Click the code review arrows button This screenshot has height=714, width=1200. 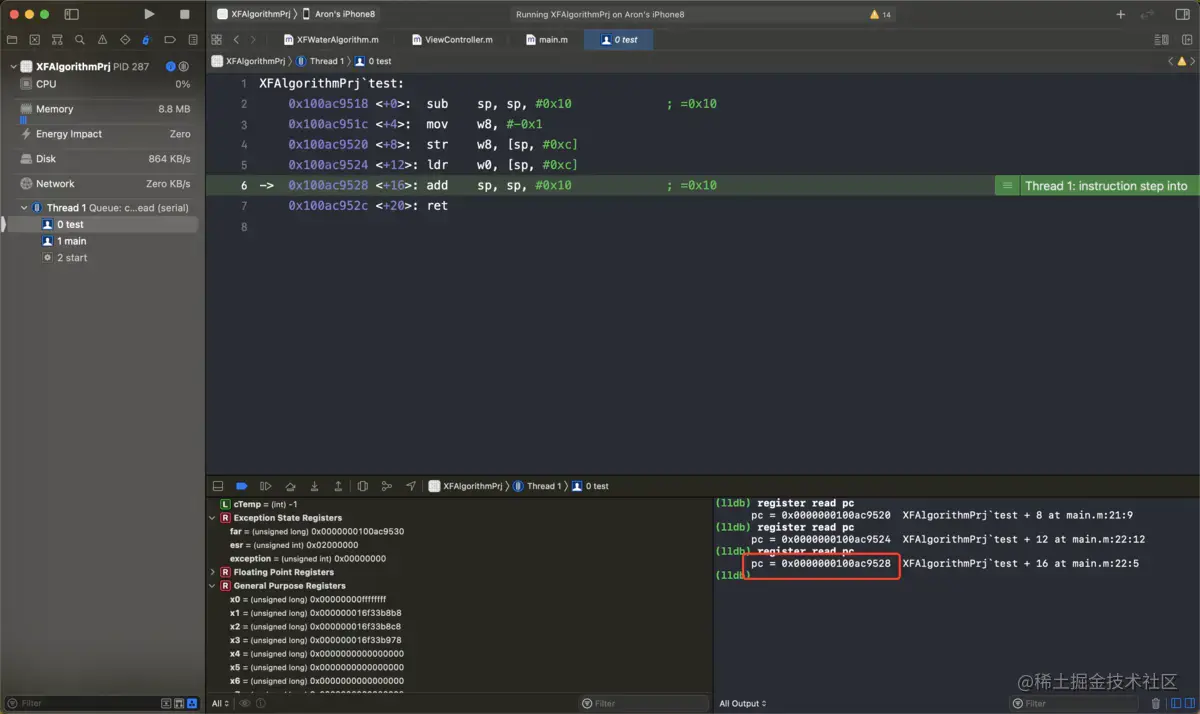point(1148,15)
